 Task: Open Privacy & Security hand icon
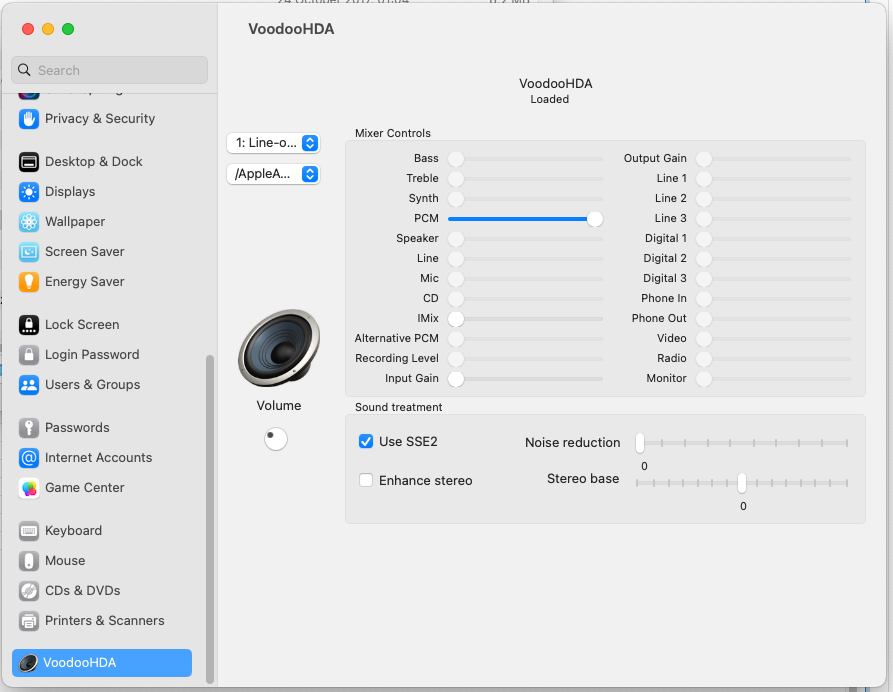coord(28,118)
